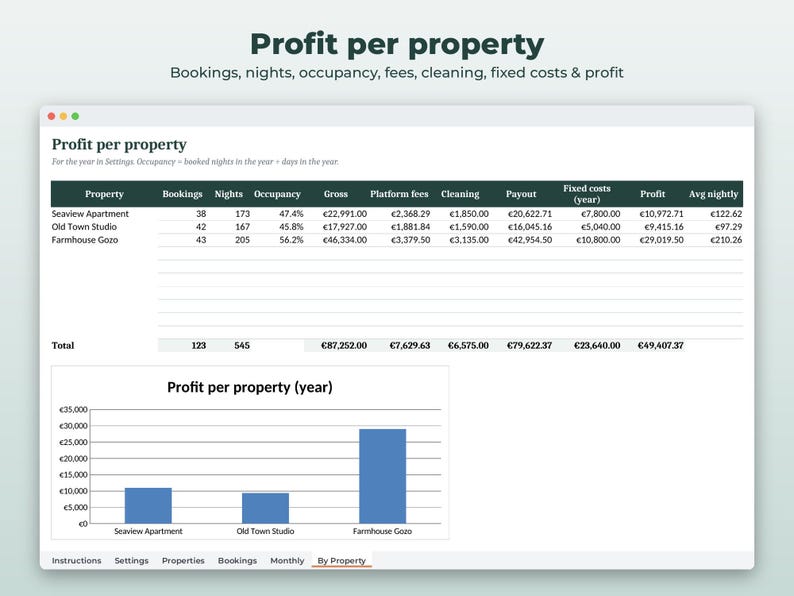794x596 pixels.
Task: Click Farmhouse Gozo gross €46,334.00
Action: pyautogui.click(x=344, y=240)
